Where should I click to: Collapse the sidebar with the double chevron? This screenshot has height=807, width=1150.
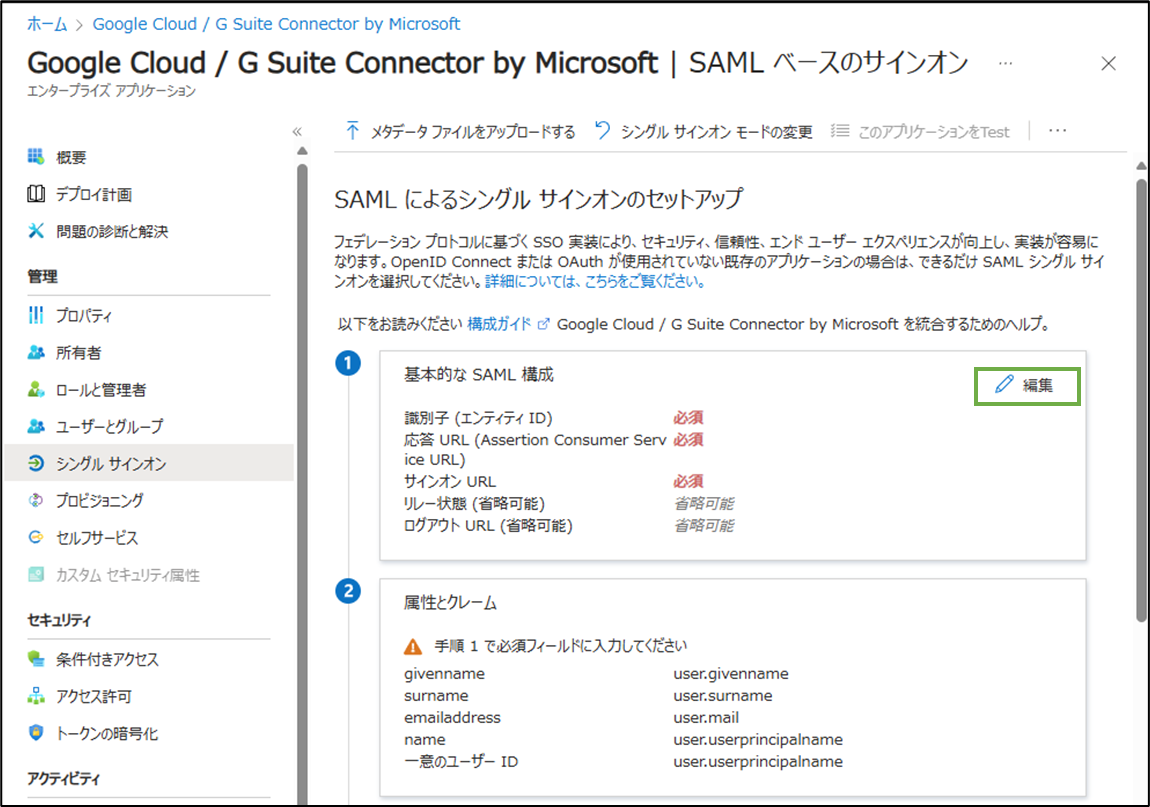coord(297,131)
